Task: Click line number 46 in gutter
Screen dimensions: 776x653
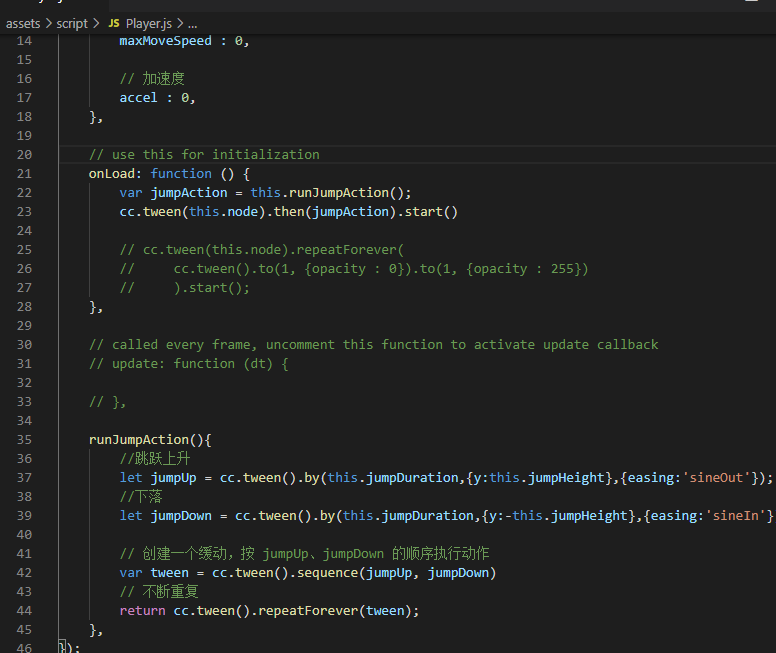Action: click(24, 648)
